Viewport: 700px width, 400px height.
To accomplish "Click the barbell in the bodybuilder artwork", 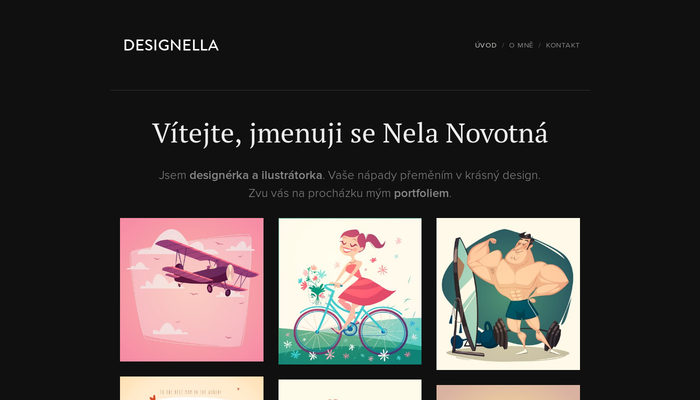I will point(527,334).
